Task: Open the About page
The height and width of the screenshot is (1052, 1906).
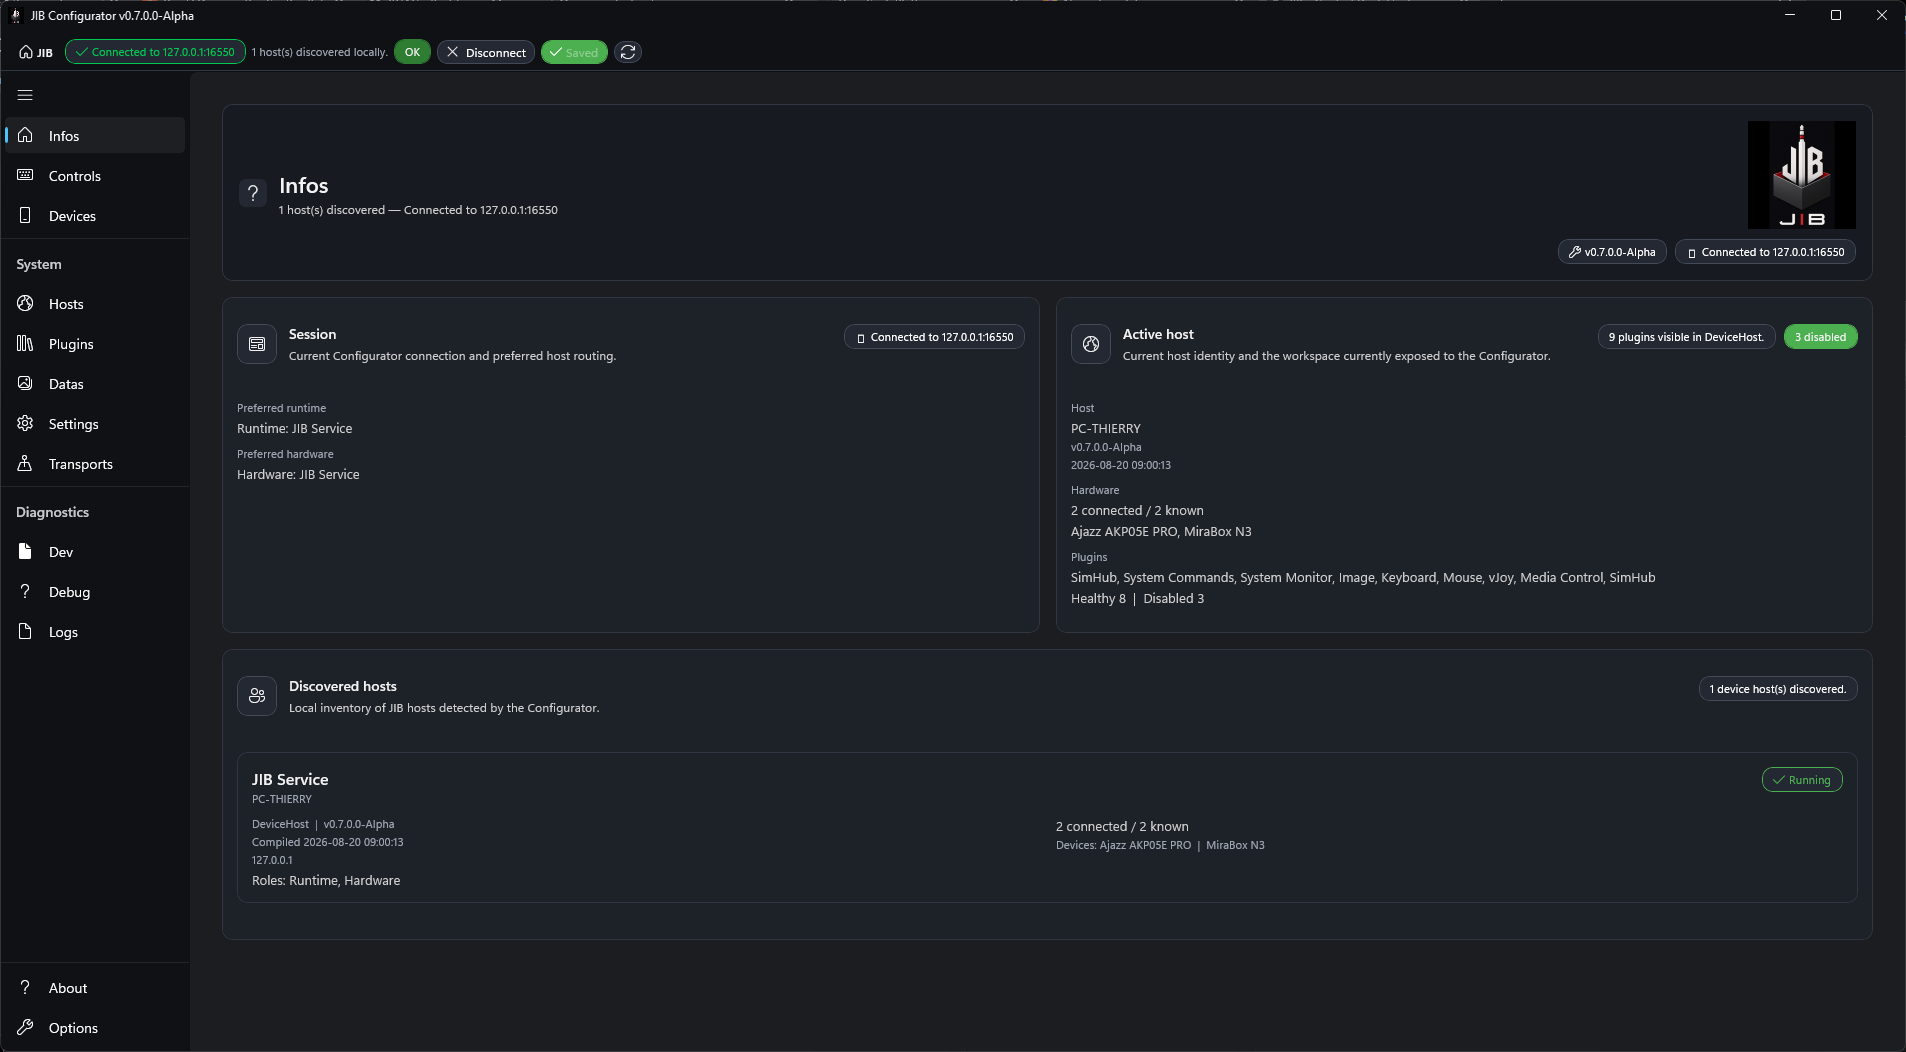Action: coord(95,988)
